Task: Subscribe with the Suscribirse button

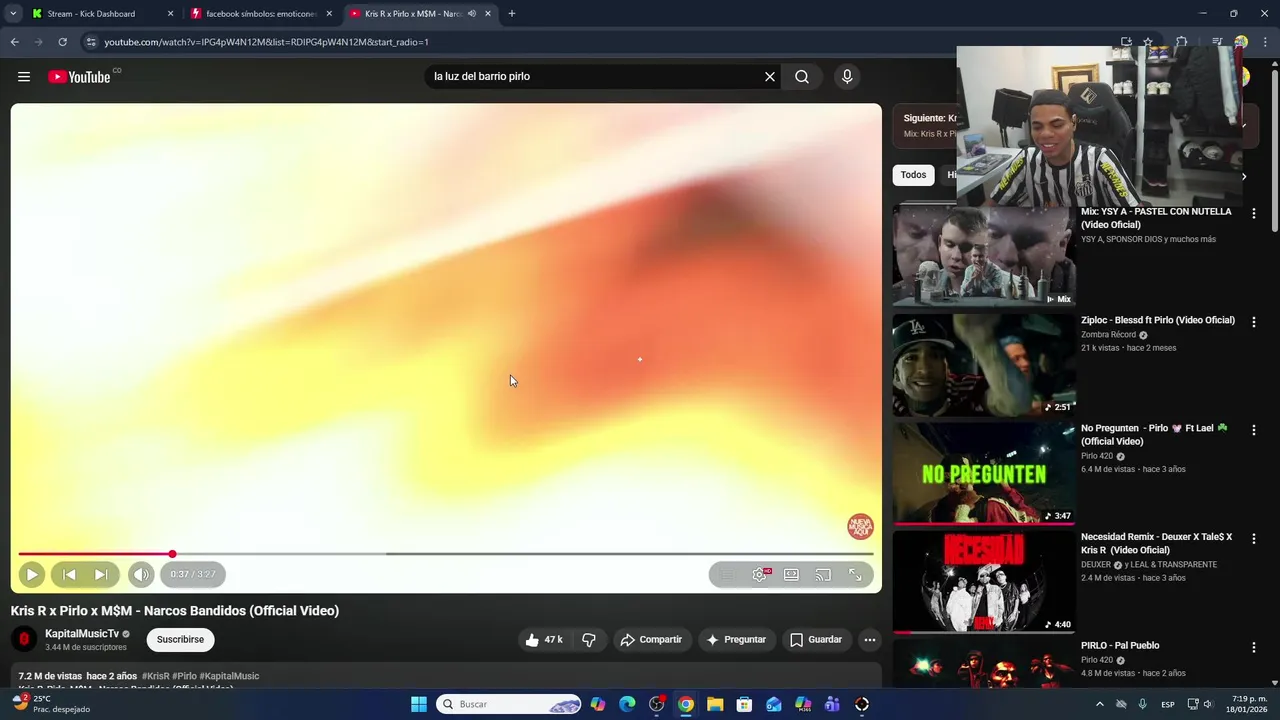Action: [180, 640]
